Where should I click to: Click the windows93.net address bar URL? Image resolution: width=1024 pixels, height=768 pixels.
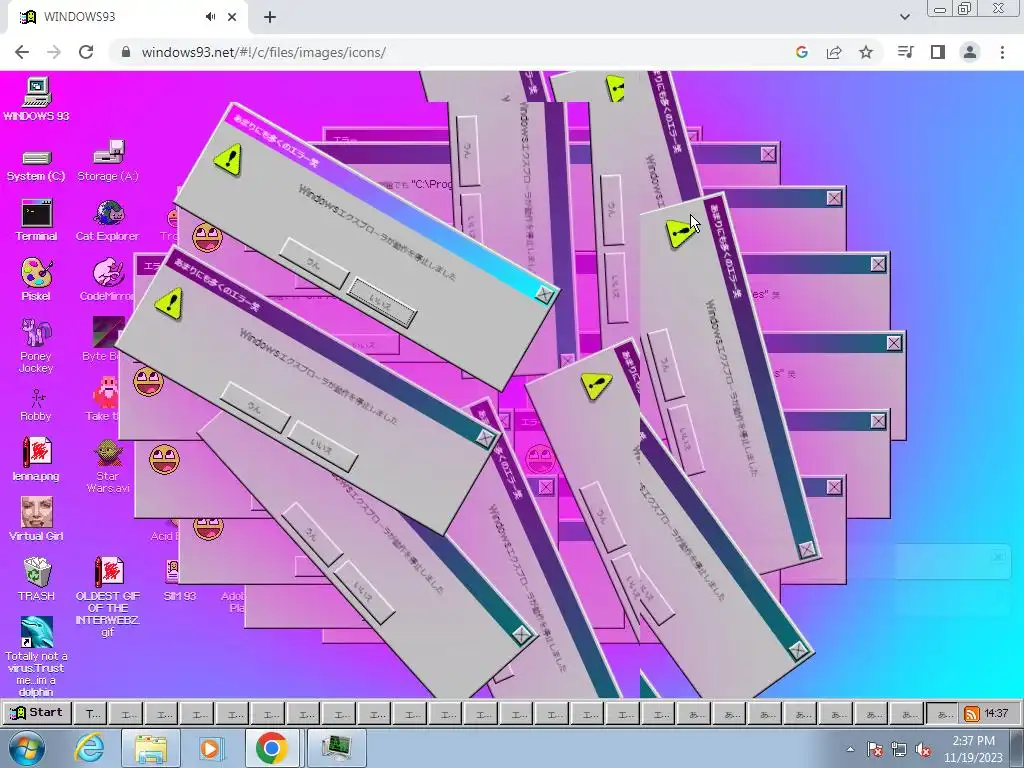click(264, 52)
